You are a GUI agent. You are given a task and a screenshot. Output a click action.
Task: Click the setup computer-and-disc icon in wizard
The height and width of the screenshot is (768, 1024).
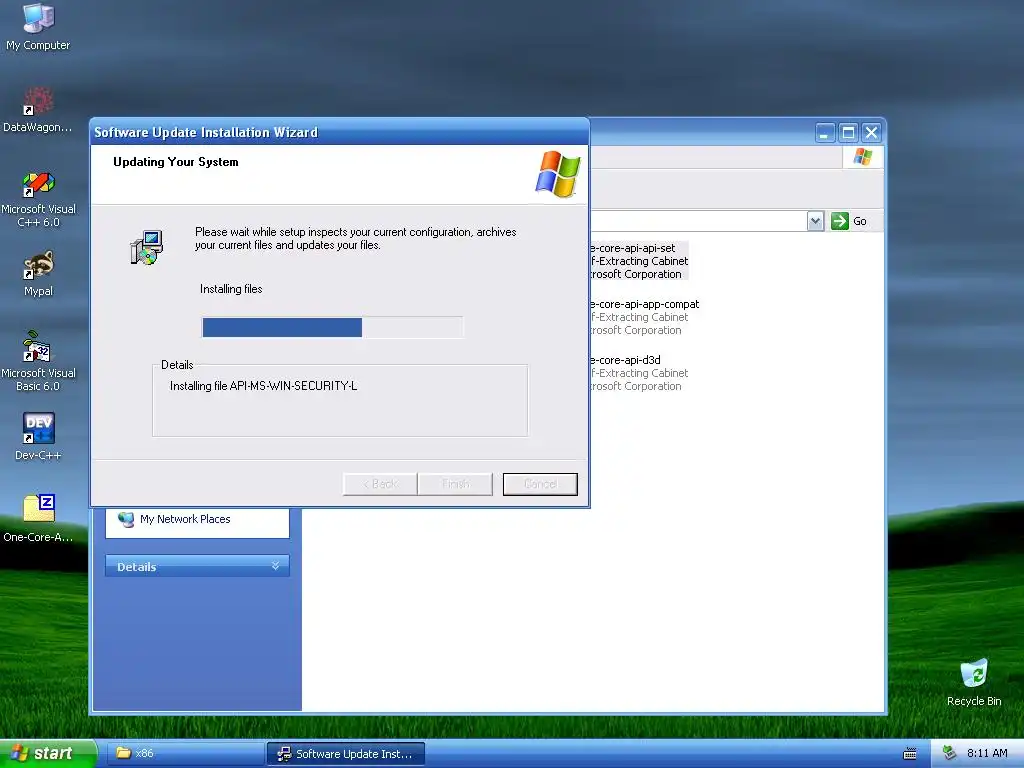tap(146, 248)
